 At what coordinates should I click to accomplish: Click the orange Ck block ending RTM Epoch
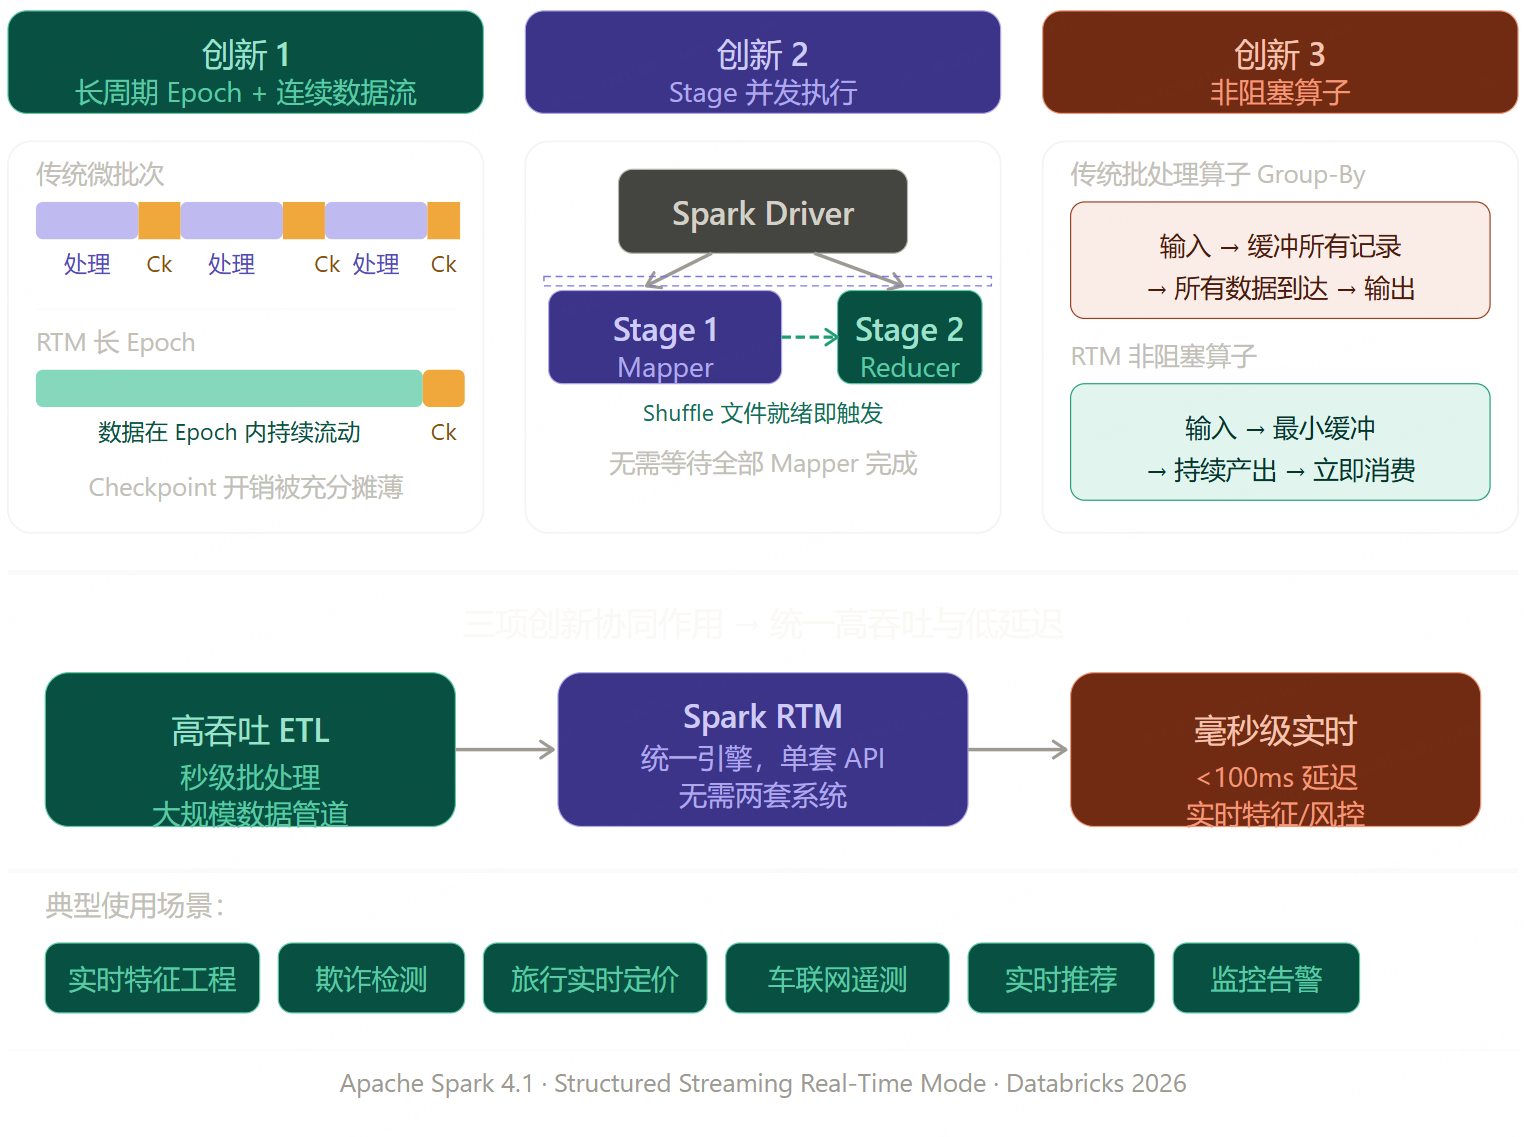coord(444,388)
